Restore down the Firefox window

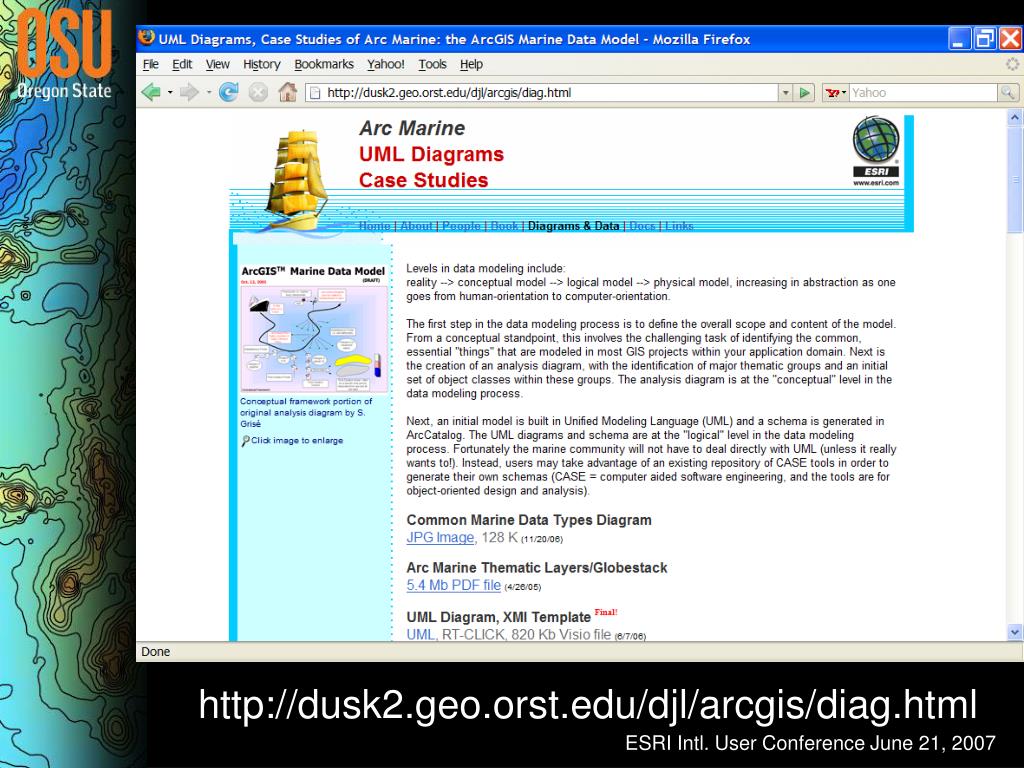[985, 39]
